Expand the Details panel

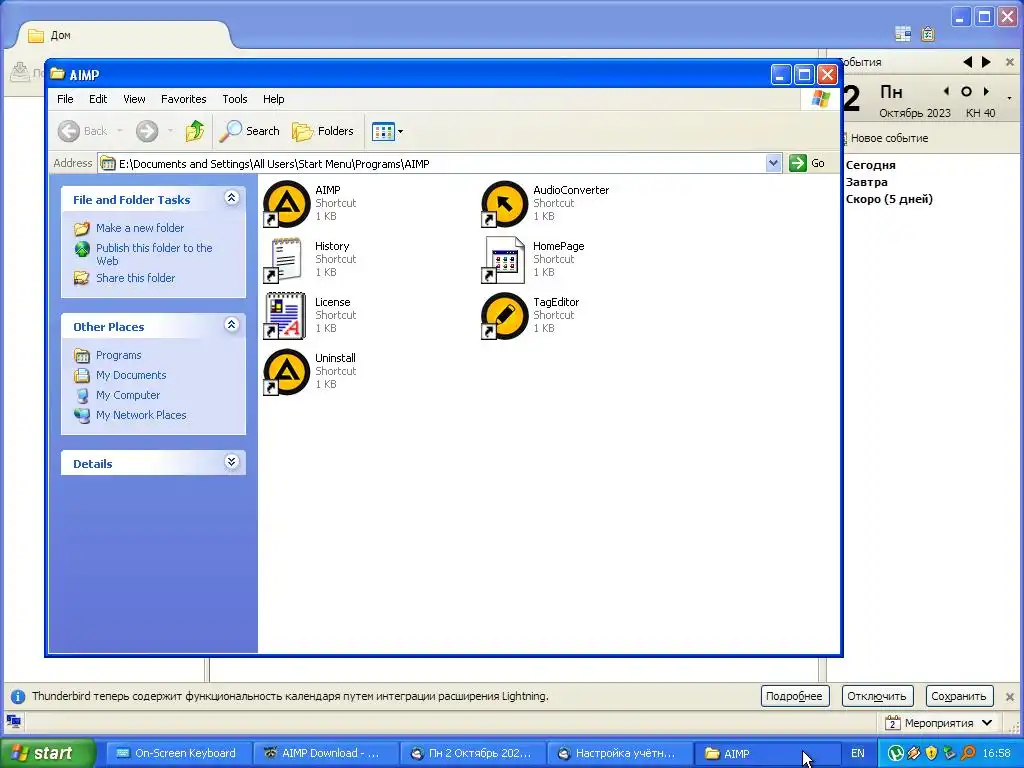pyautogui.click(x=231, y=462)
